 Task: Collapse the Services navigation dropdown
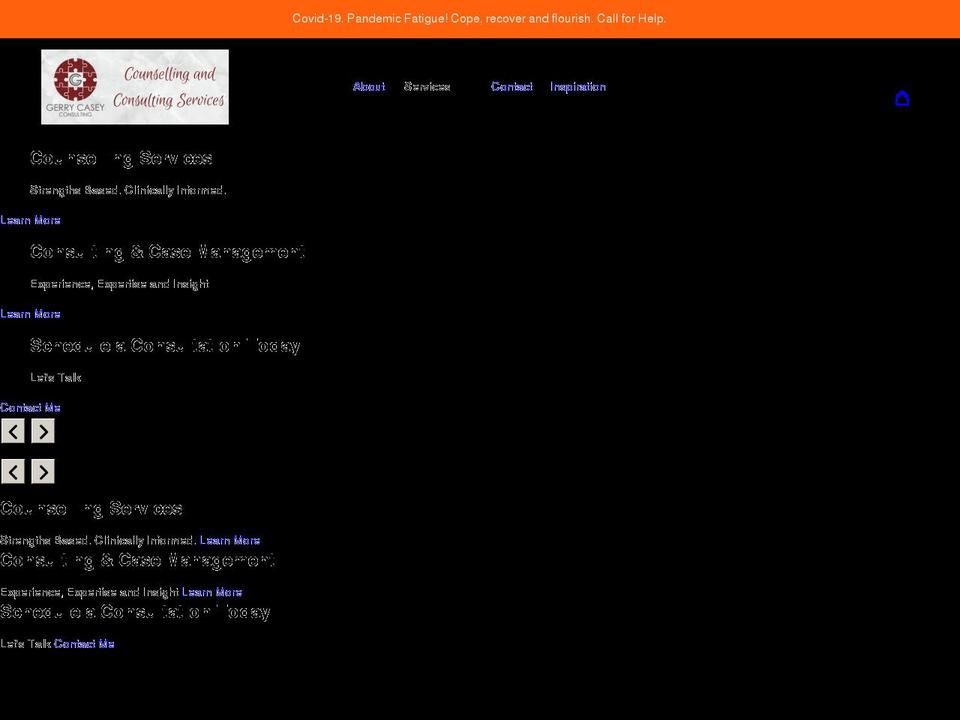point(428,86)
